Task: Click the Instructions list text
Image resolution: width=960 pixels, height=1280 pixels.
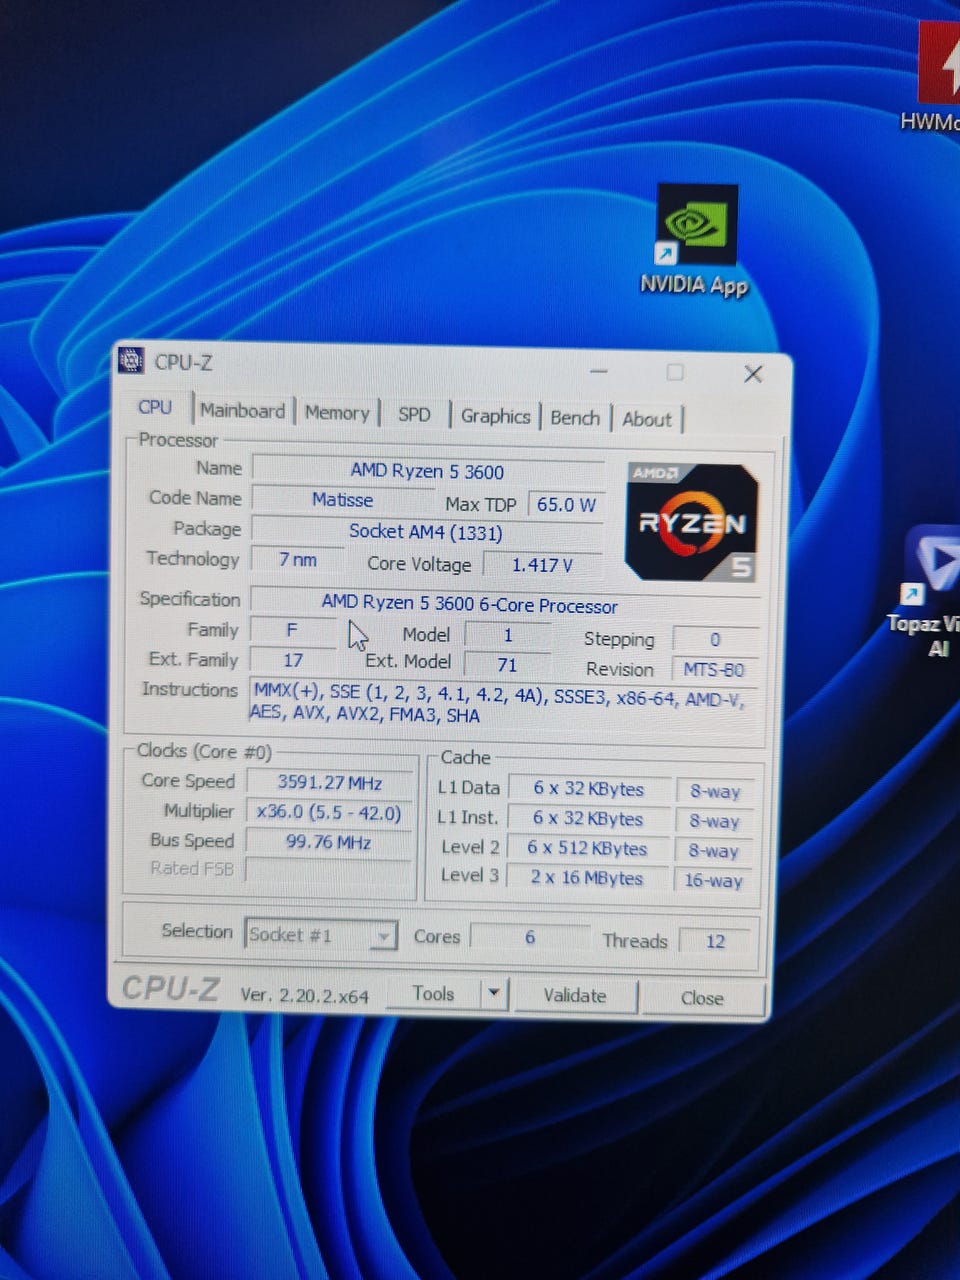Action: tap(500, 703)
